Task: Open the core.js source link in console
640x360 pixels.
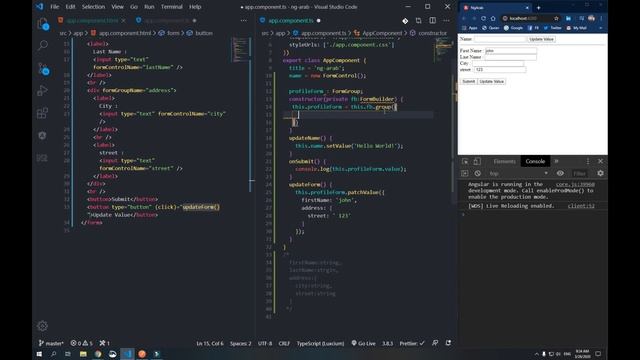Action: click(575, 184)
